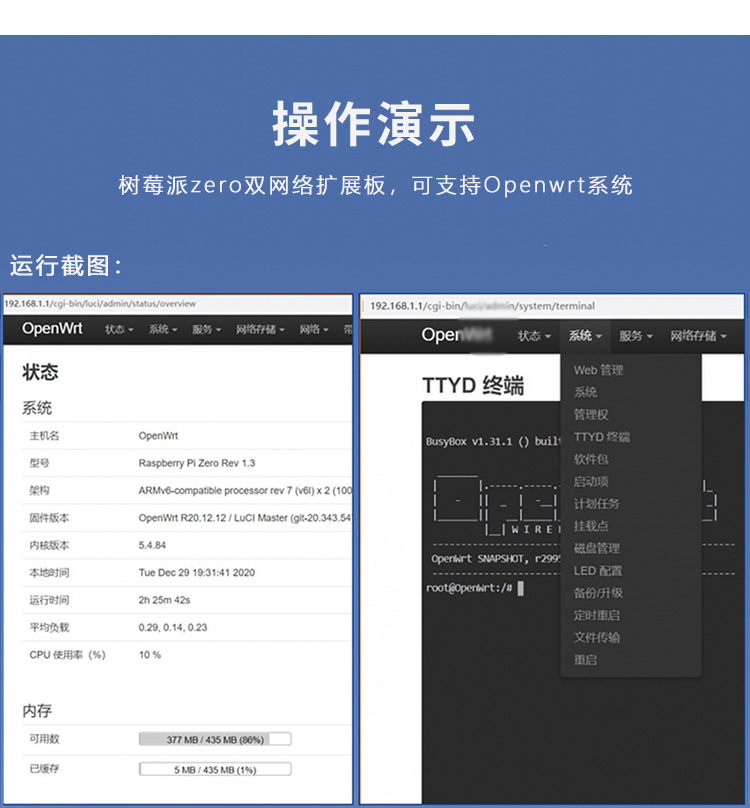The height and width of the screenshot is (808, 750).
Task: Click the BusyBox v1.31.1 line in terminal
Action: tap(493, 442)
